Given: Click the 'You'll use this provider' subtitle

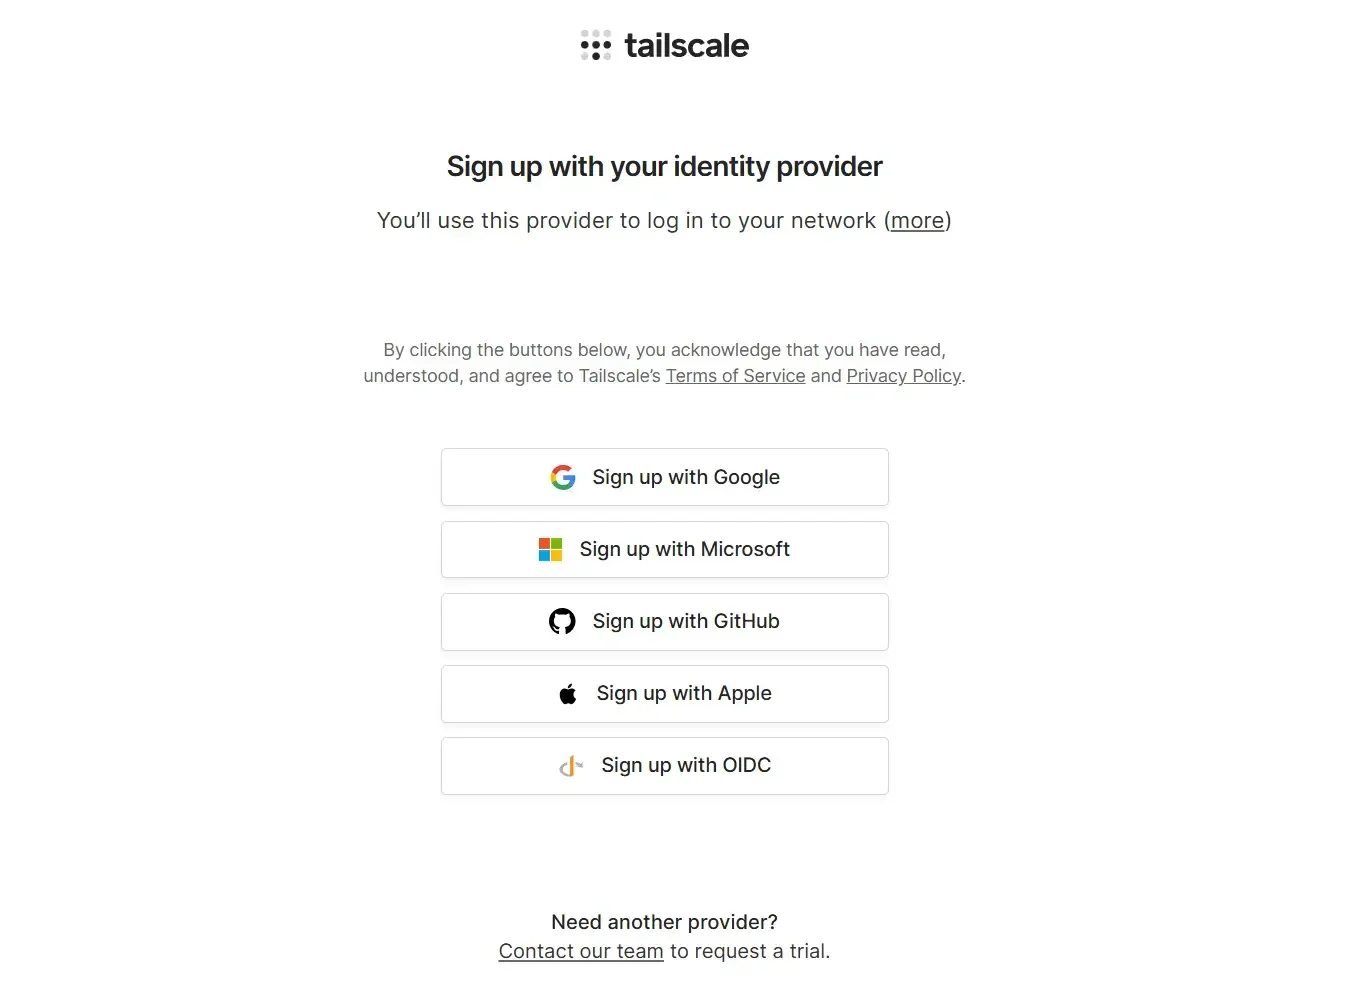Looking at the screenshot, I should point(626,221).
